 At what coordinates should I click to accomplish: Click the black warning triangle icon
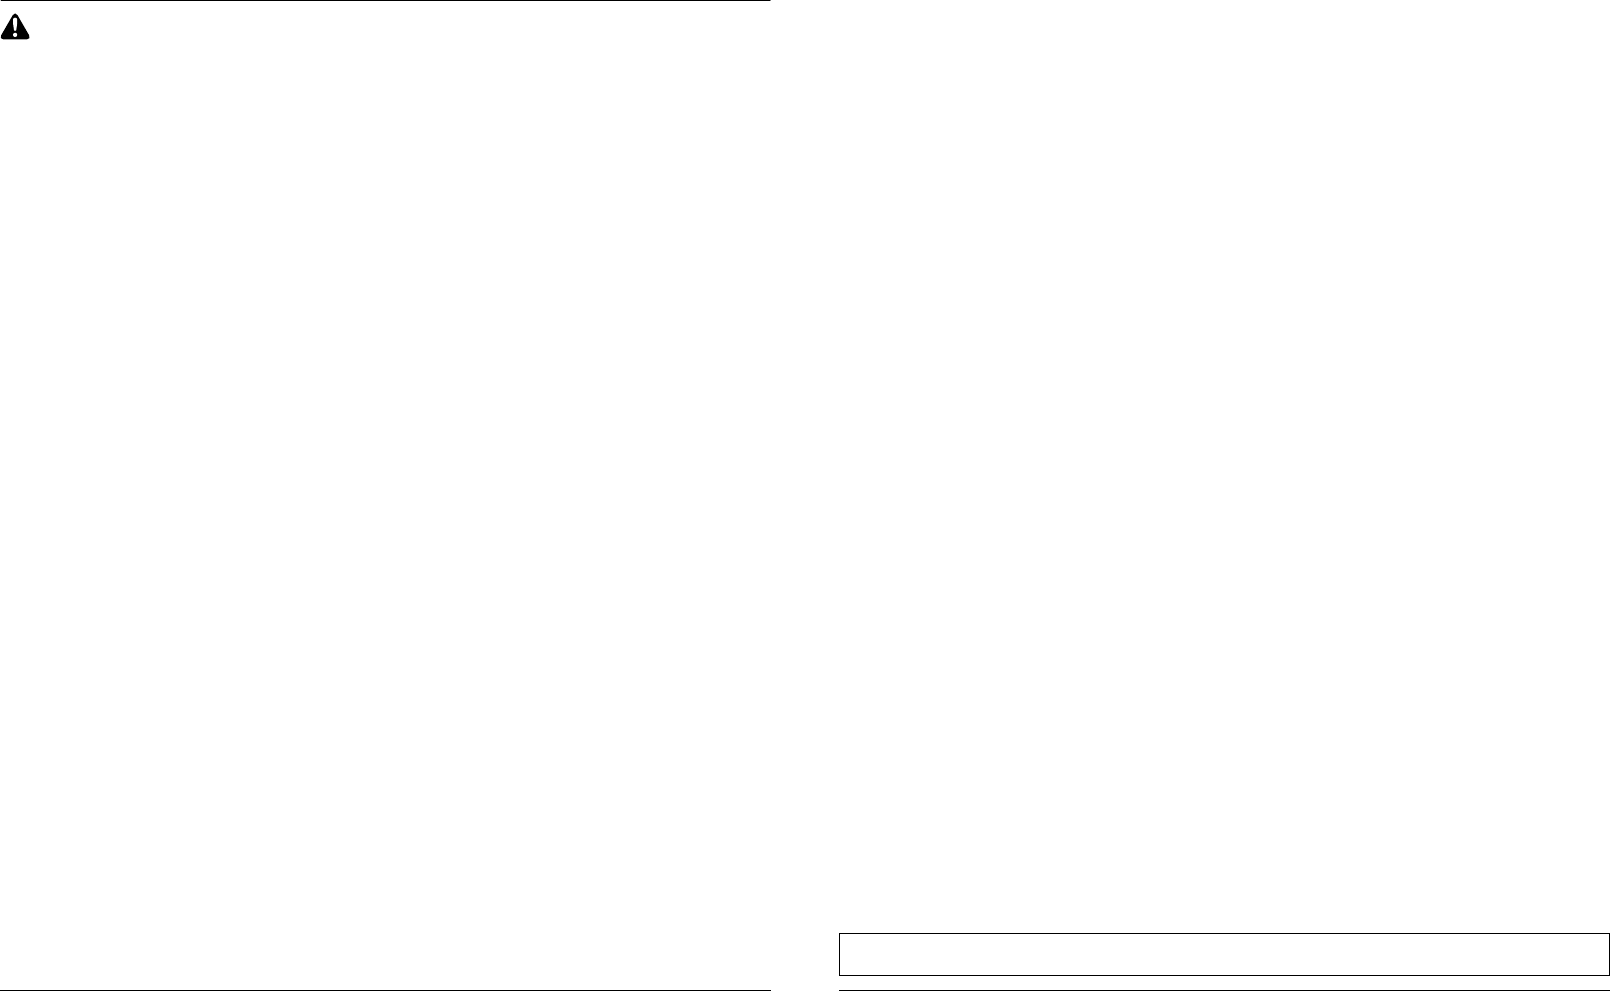click(x=15, y=28)
